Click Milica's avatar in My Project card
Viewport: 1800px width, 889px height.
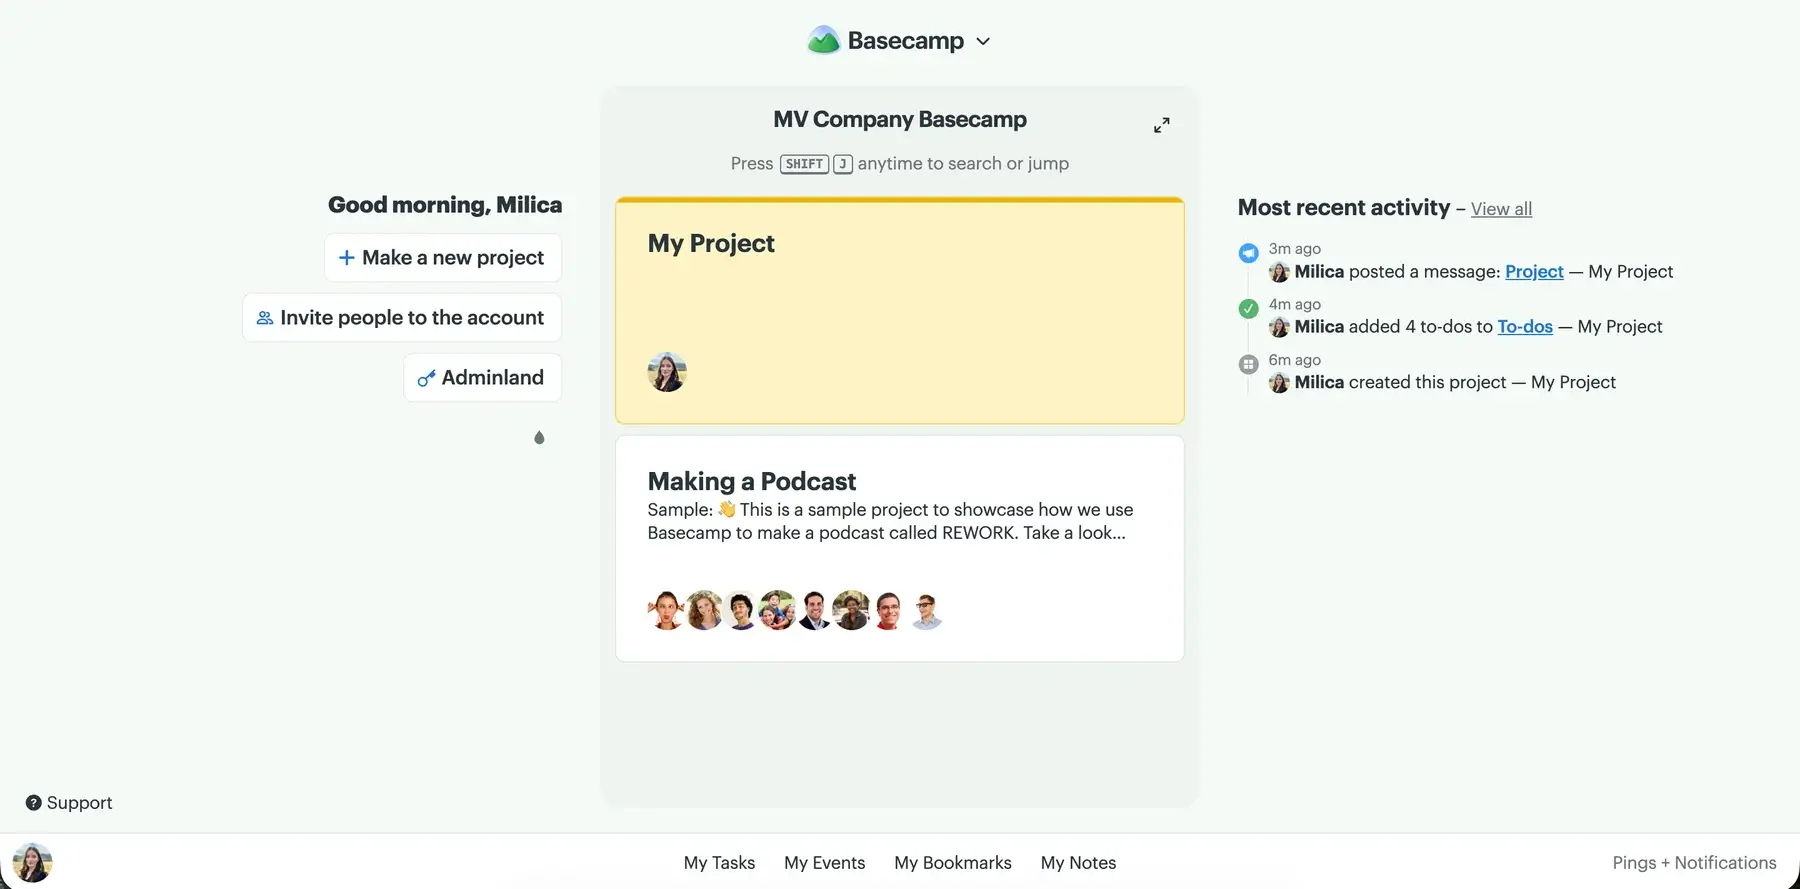667,372
